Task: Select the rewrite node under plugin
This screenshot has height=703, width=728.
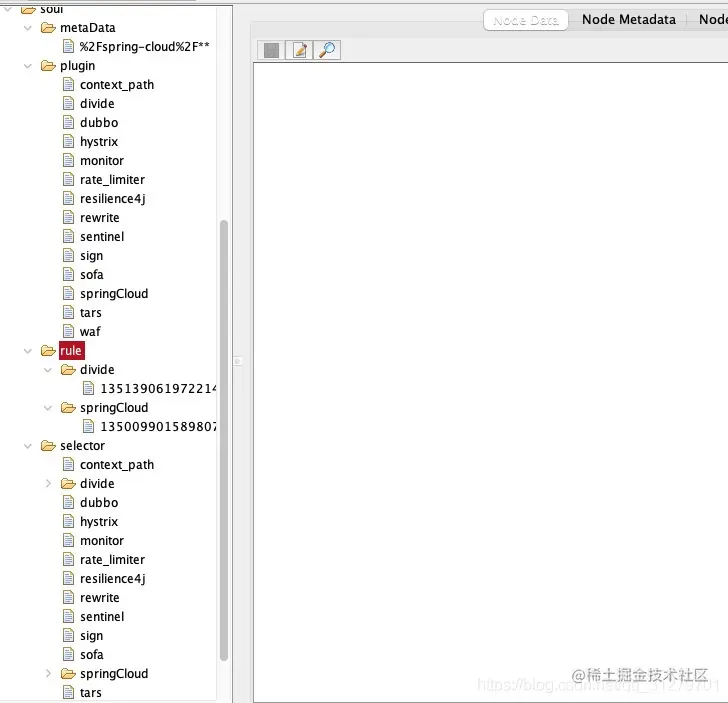Action: click(99, 218)
